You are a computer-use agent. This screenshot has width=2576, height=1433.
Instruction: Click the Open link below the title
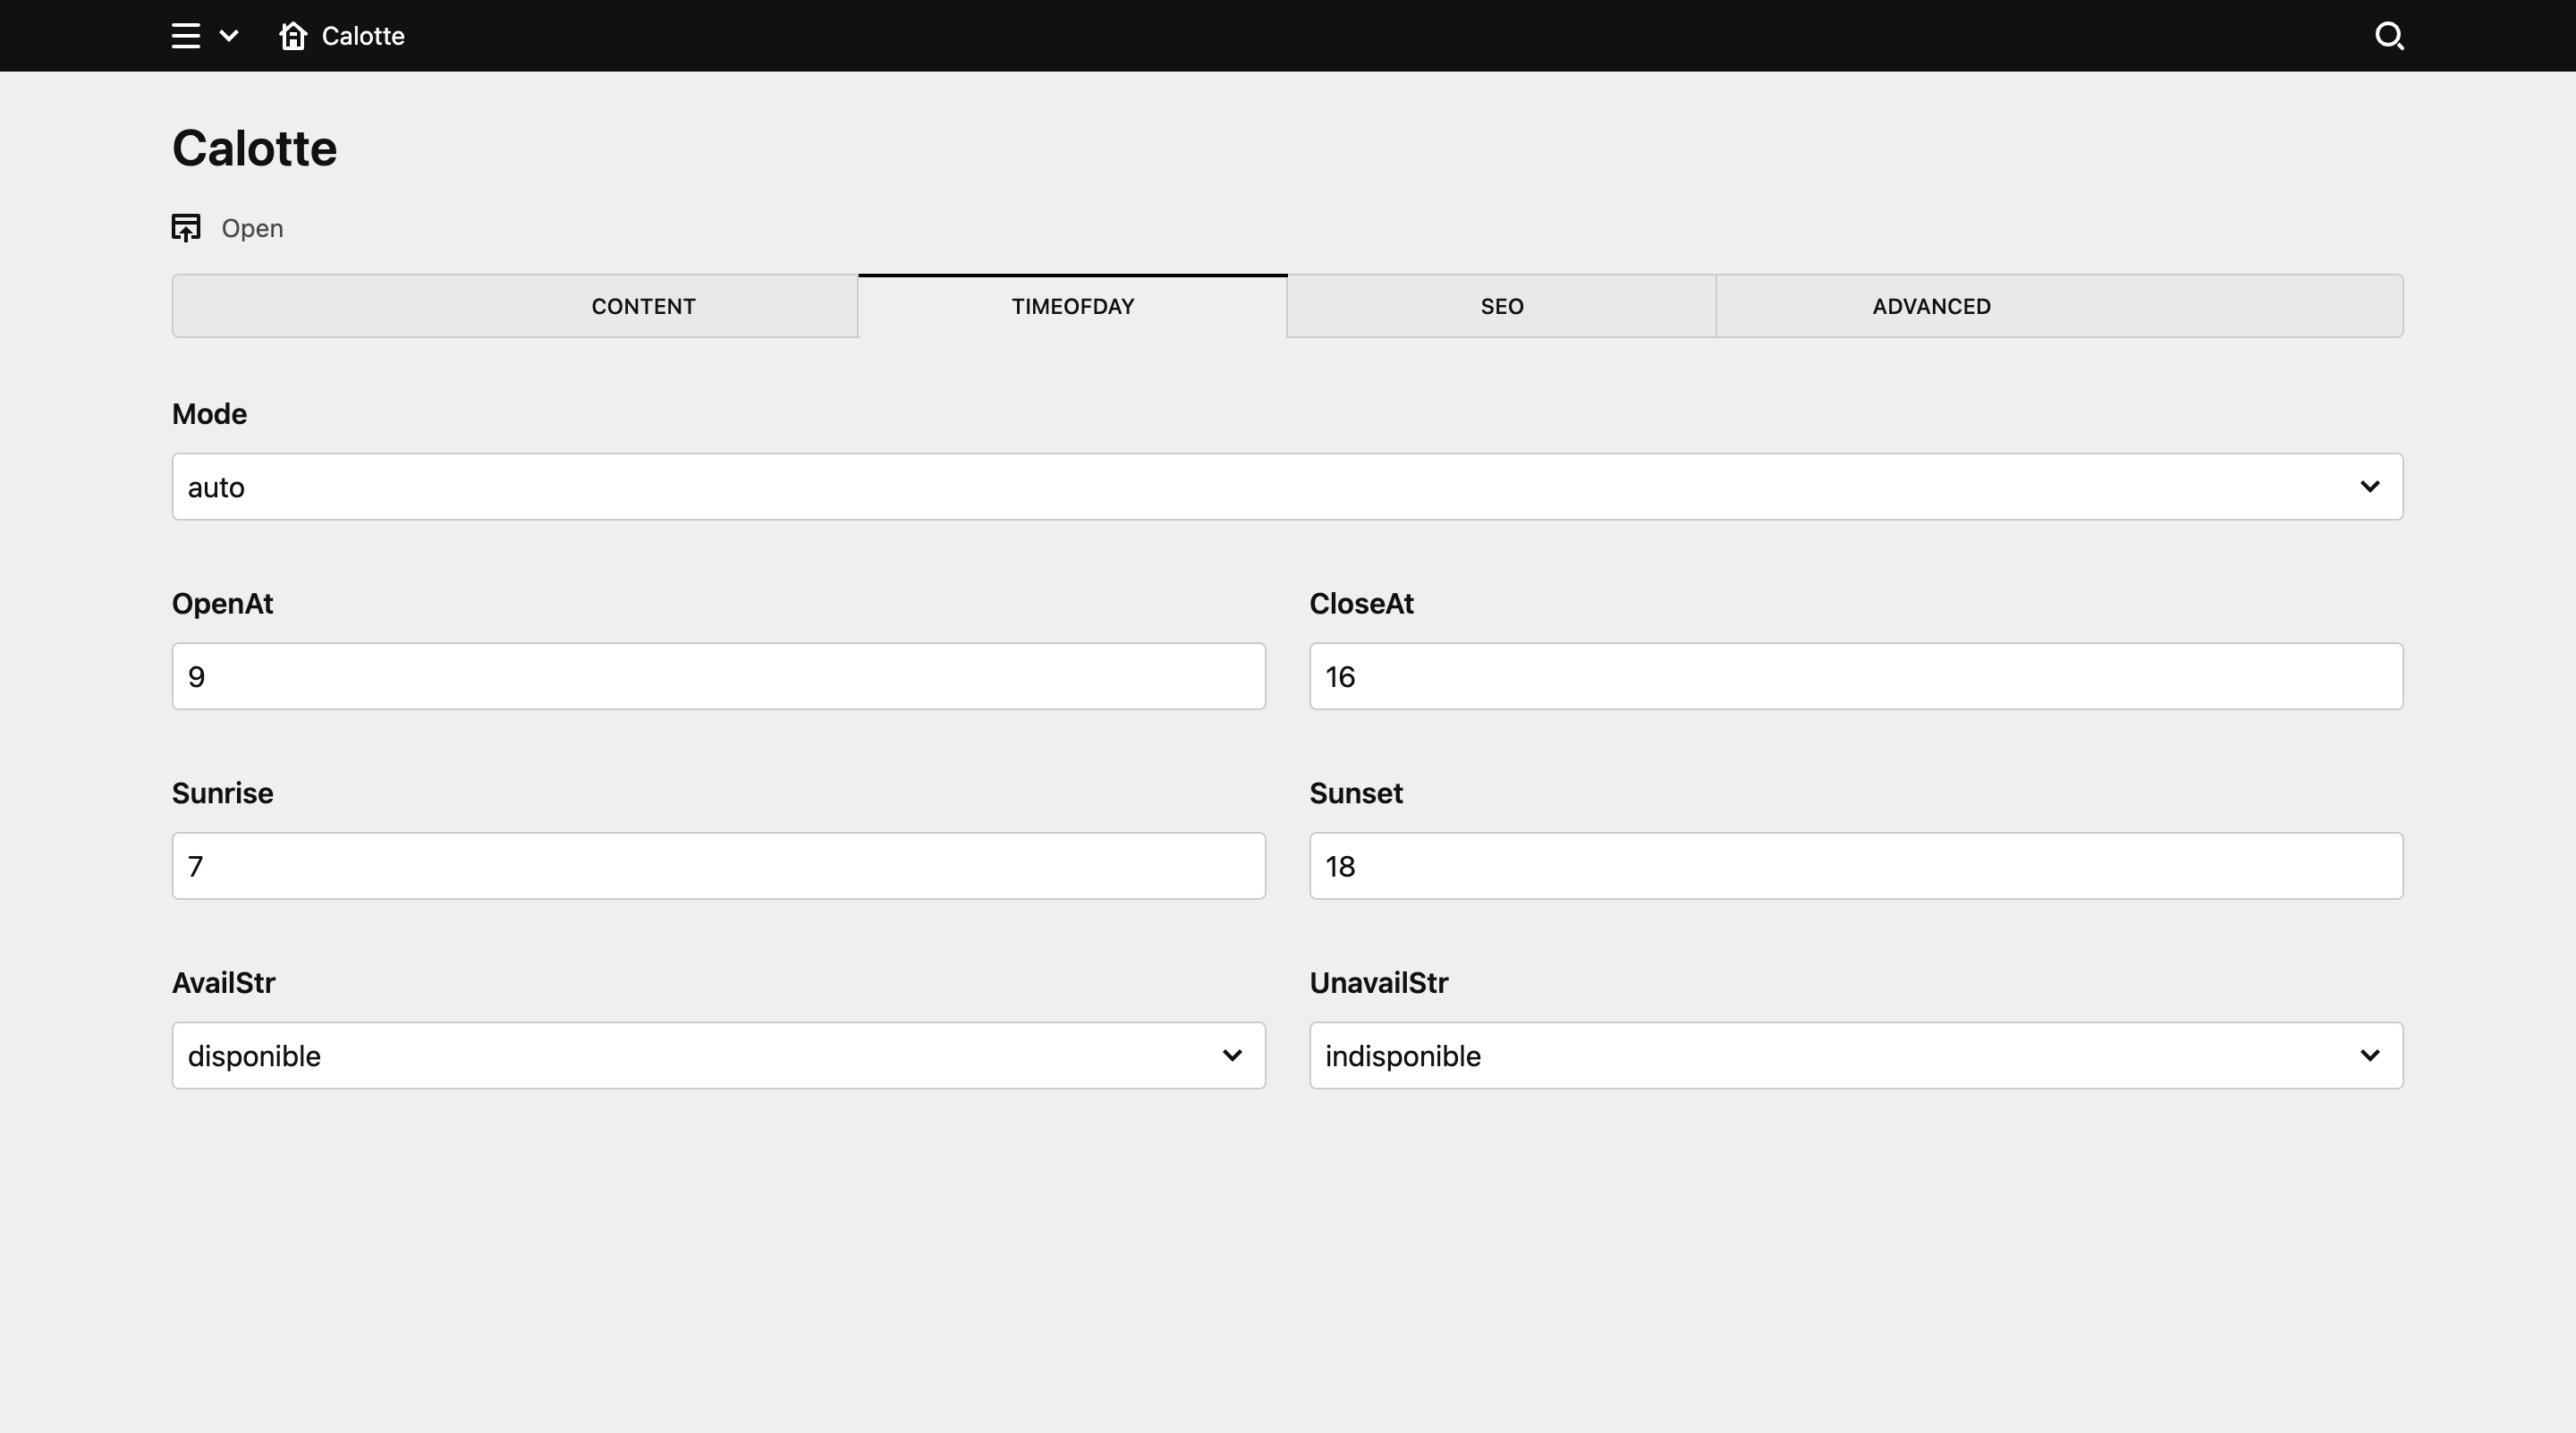coord(252,228)
